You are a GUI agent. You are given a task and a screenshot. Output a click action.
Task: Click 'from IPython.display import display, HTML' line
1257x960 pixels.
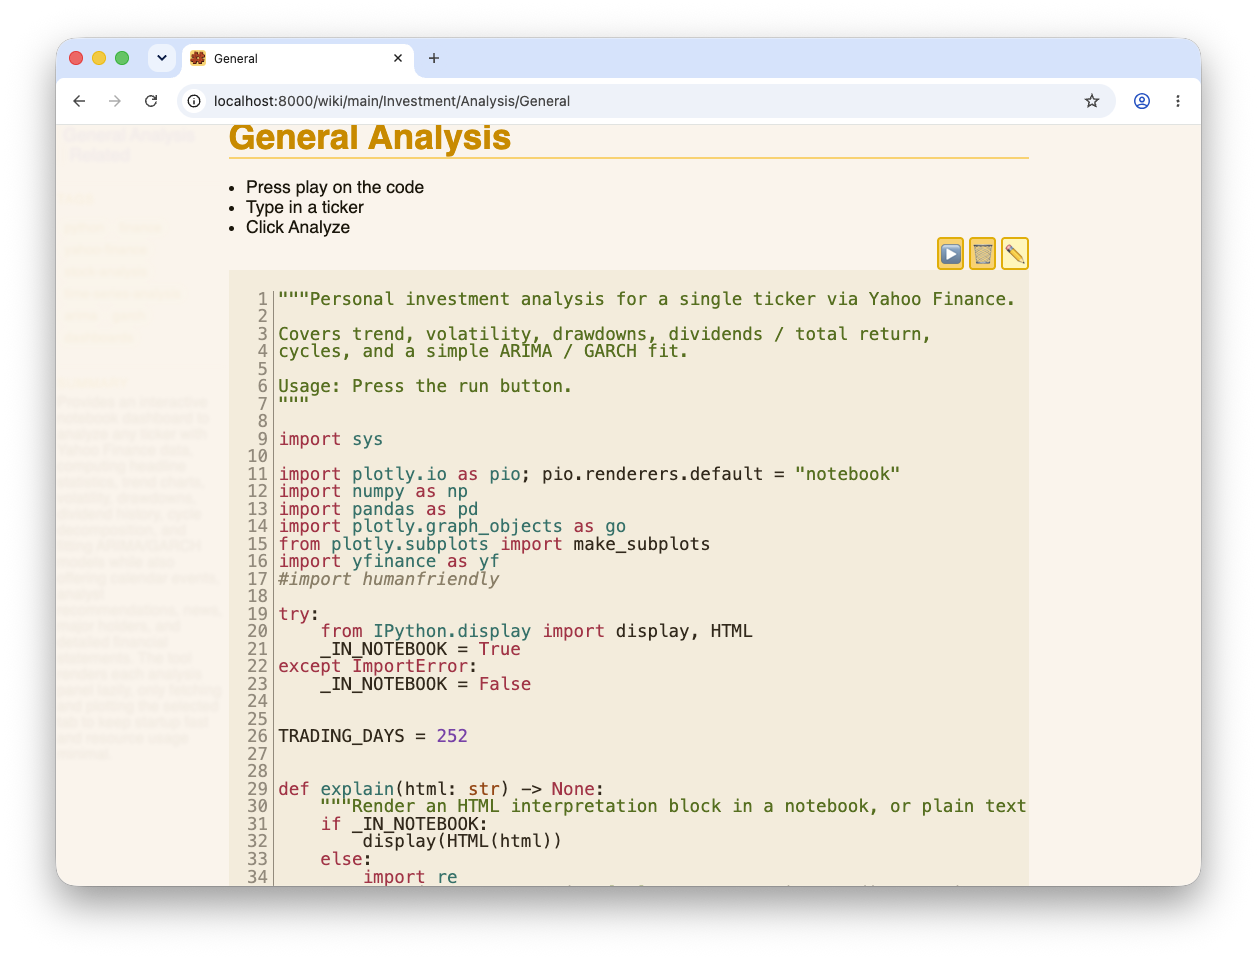point(536,631)
